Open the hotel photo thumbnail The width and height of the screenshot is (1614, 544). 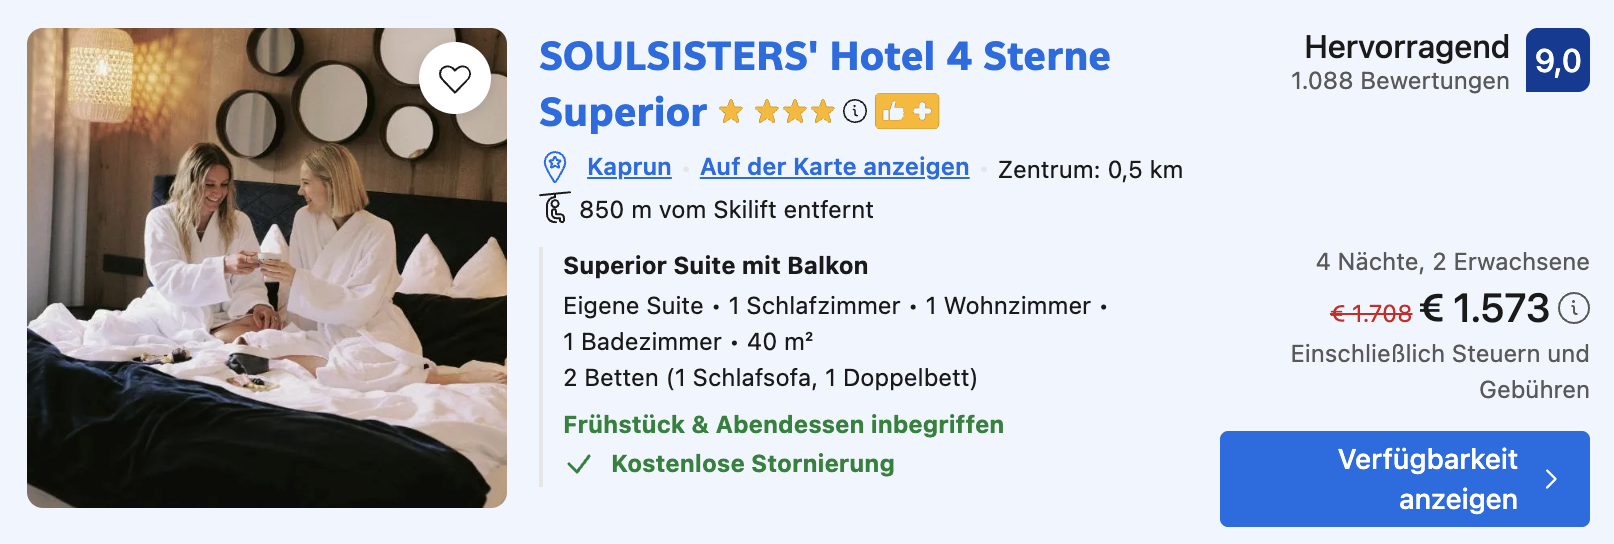pyautogui.click(x=267, y=268)
